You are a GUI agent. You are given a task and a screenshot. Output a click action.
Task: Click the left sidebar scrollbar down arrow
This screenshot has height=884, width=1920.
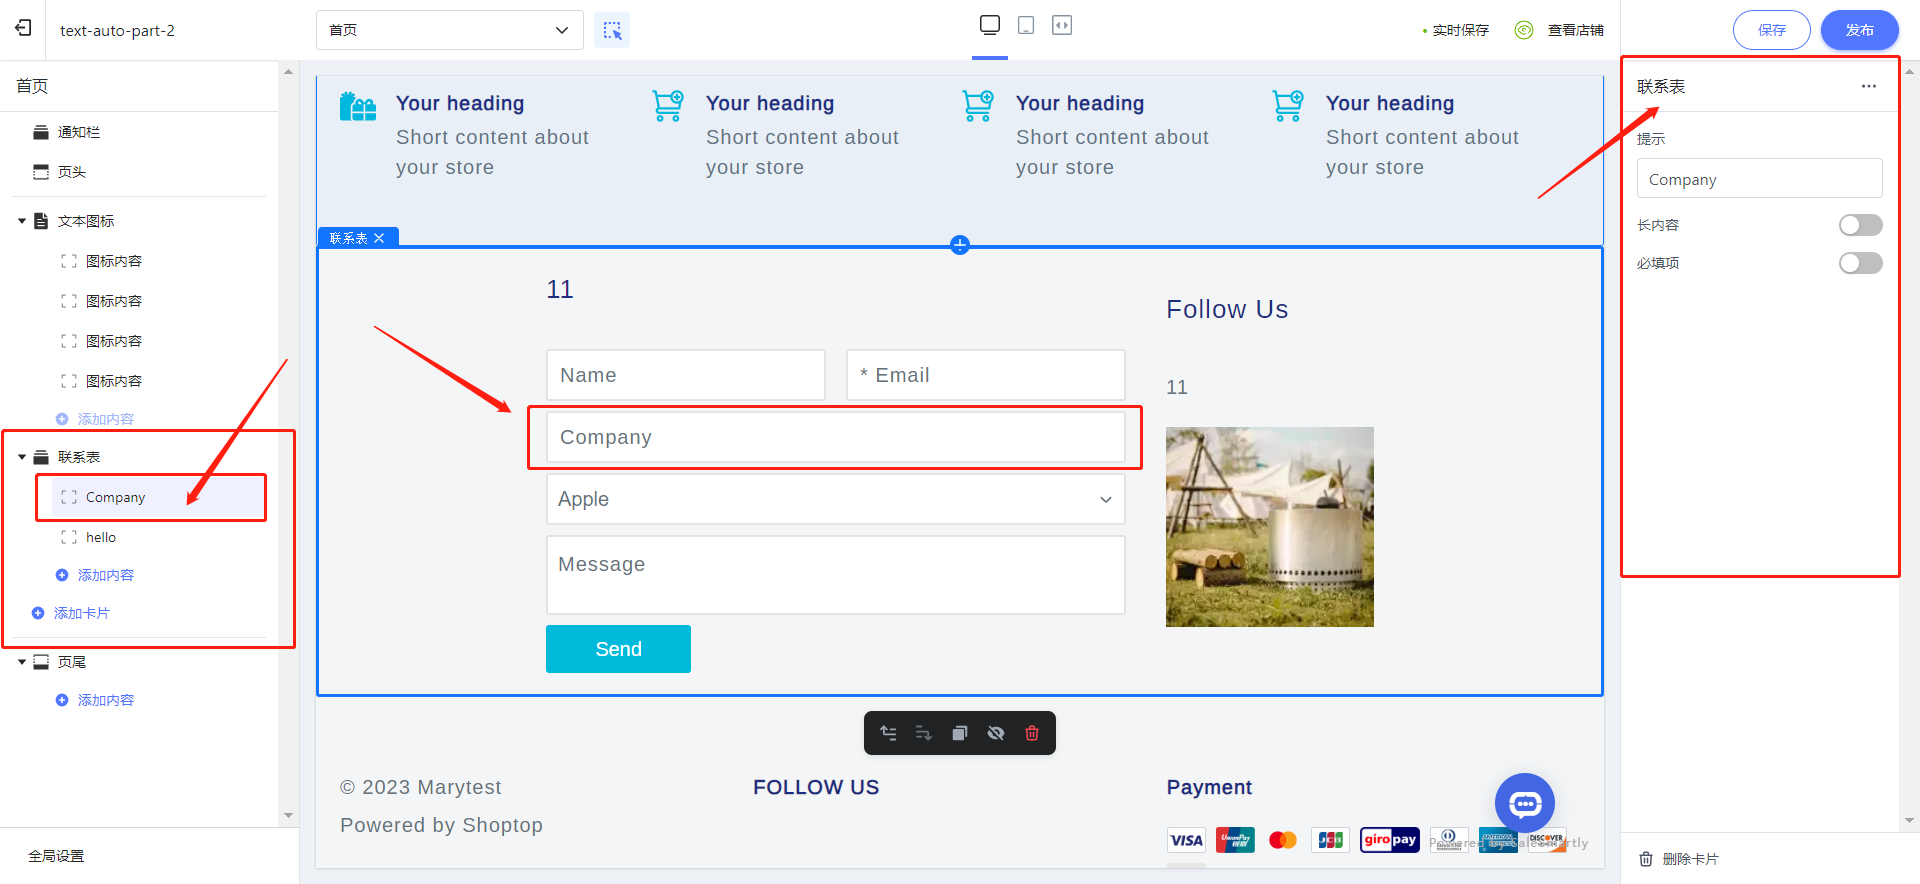click(288, 816)
